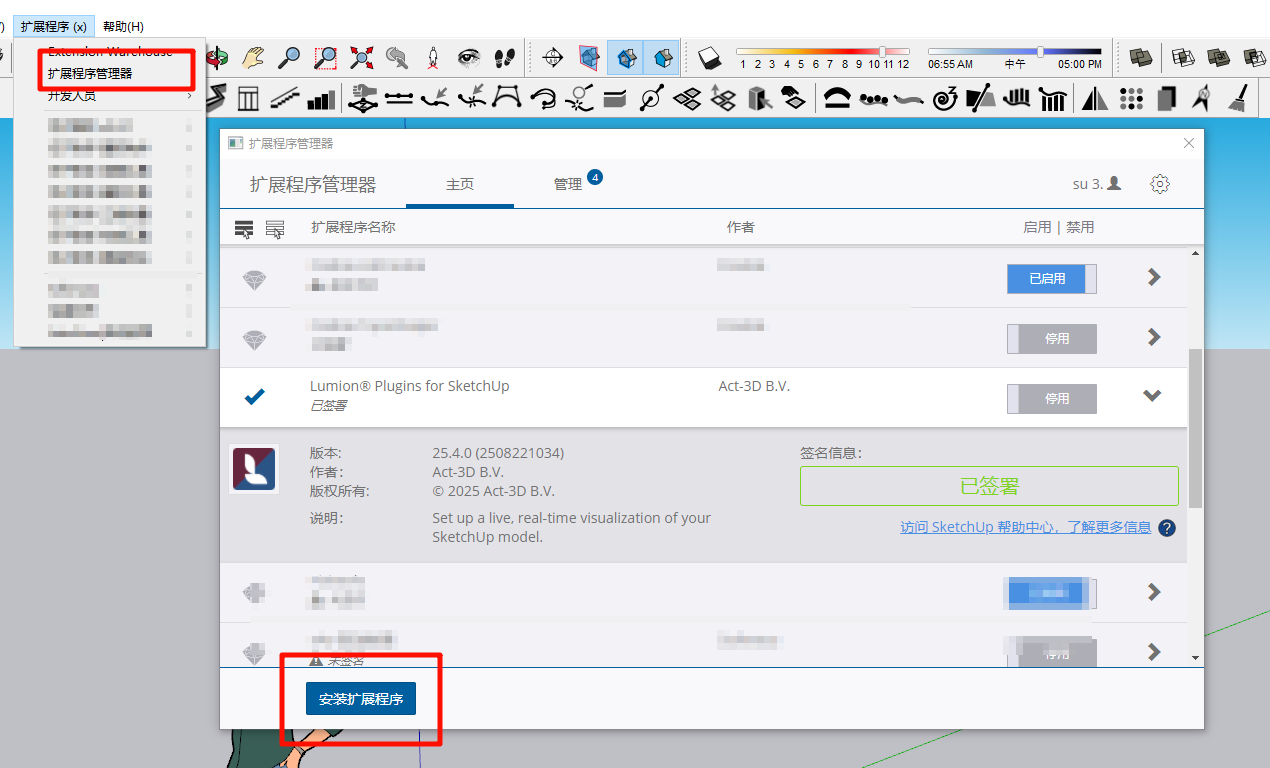Click the Zoom Window tool icon
The width and height of the screenshot is (1270, 768).
pyautogui.click(x=325, y=58)
